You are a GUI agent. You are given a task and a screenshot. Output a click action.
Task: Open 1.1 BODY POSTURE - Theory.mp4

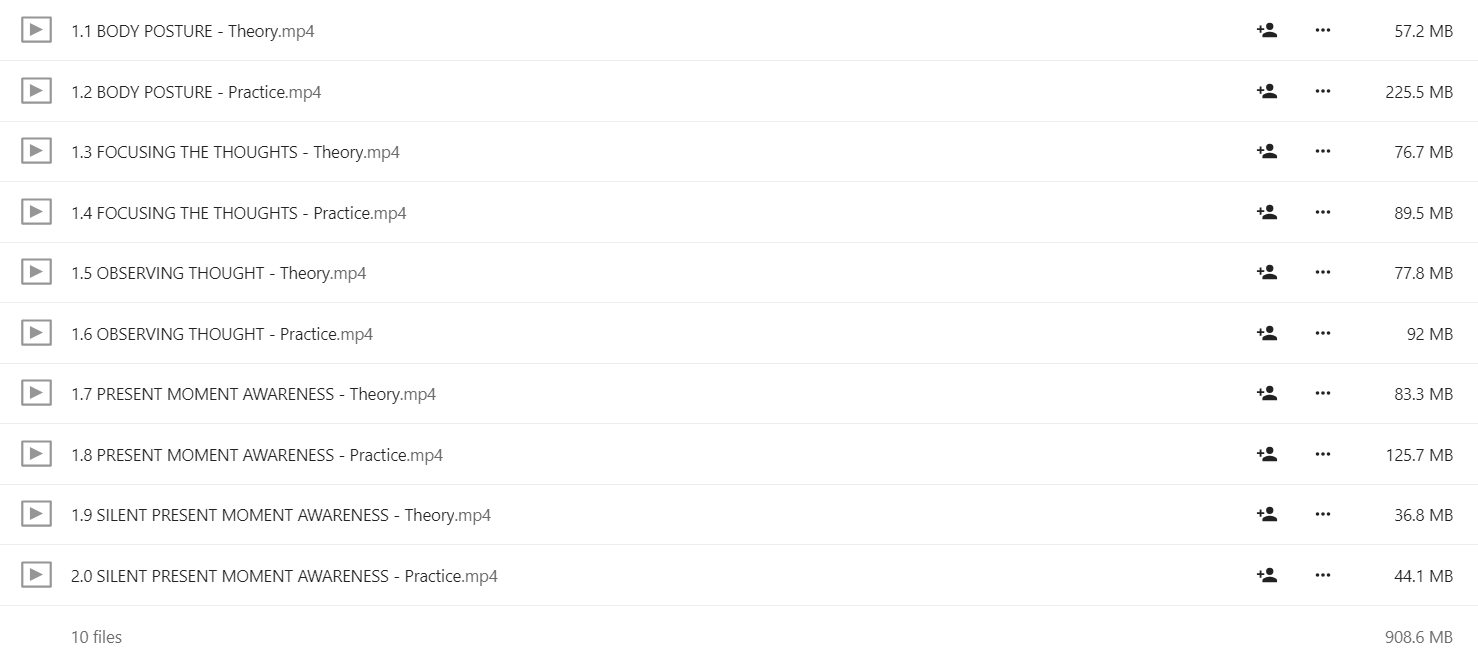(193, 31)
